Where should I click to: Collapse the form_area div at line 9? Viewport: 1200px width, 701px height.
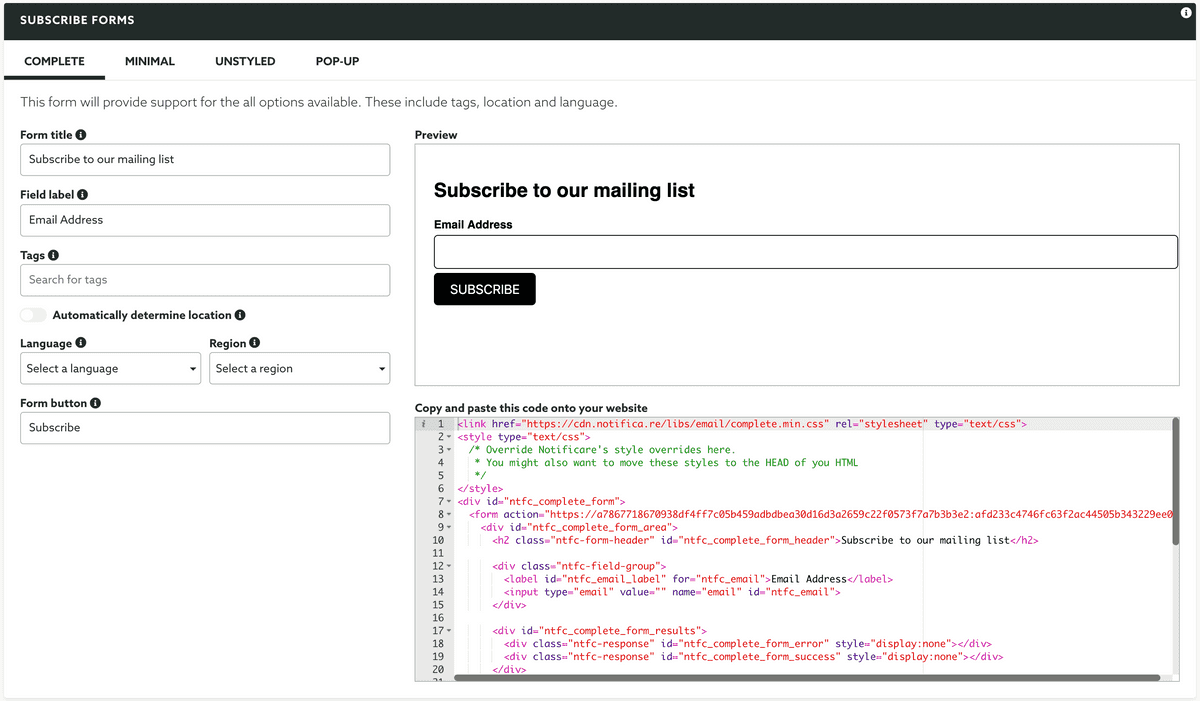(449, 527)
